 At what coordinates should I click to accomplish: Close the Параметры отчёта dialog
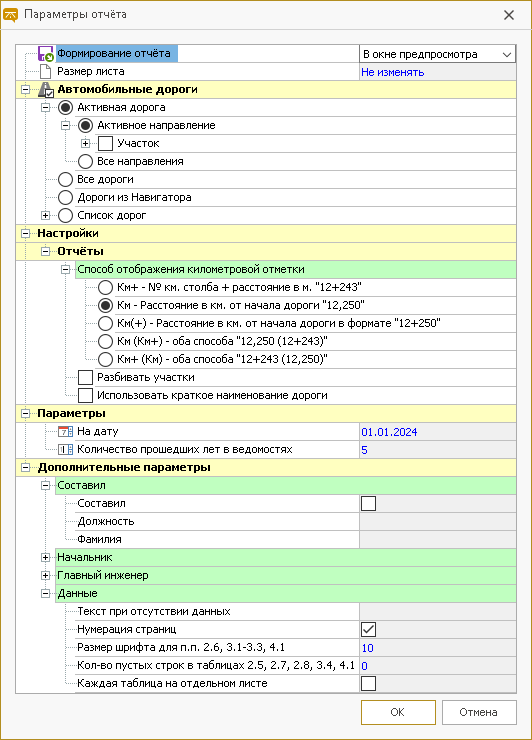509,15
